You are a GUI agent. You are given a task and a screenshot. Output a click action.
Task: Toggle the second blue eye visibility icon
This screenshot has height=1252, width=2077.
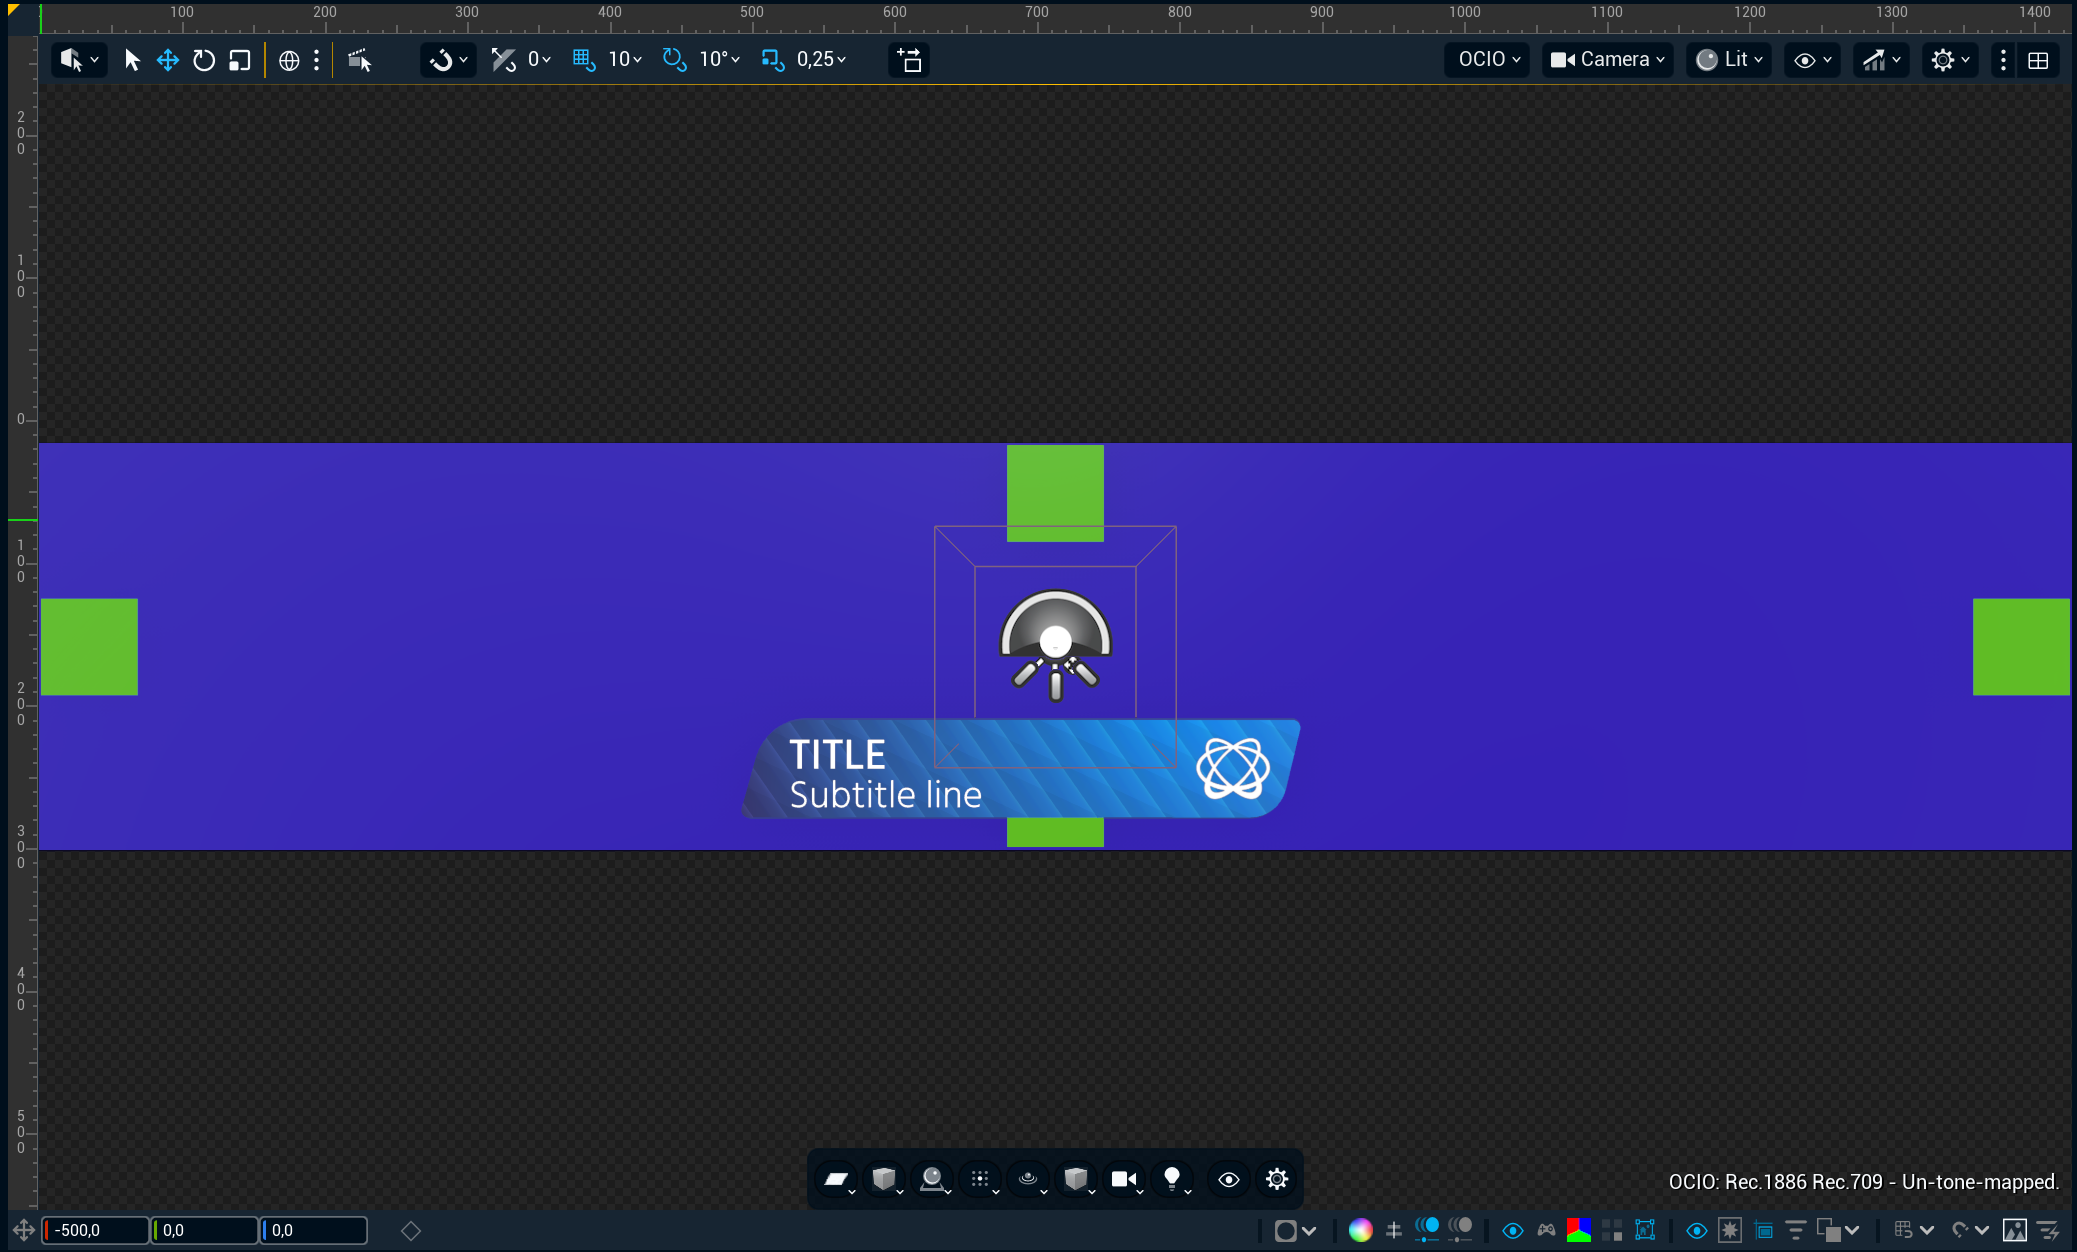(x=1697, y=1231)
